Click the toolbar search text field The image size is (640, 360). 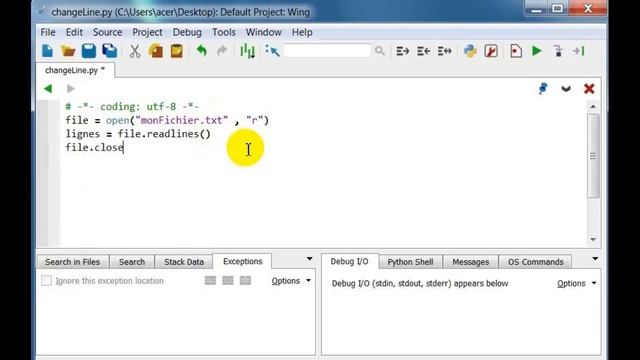pos(327,51)
